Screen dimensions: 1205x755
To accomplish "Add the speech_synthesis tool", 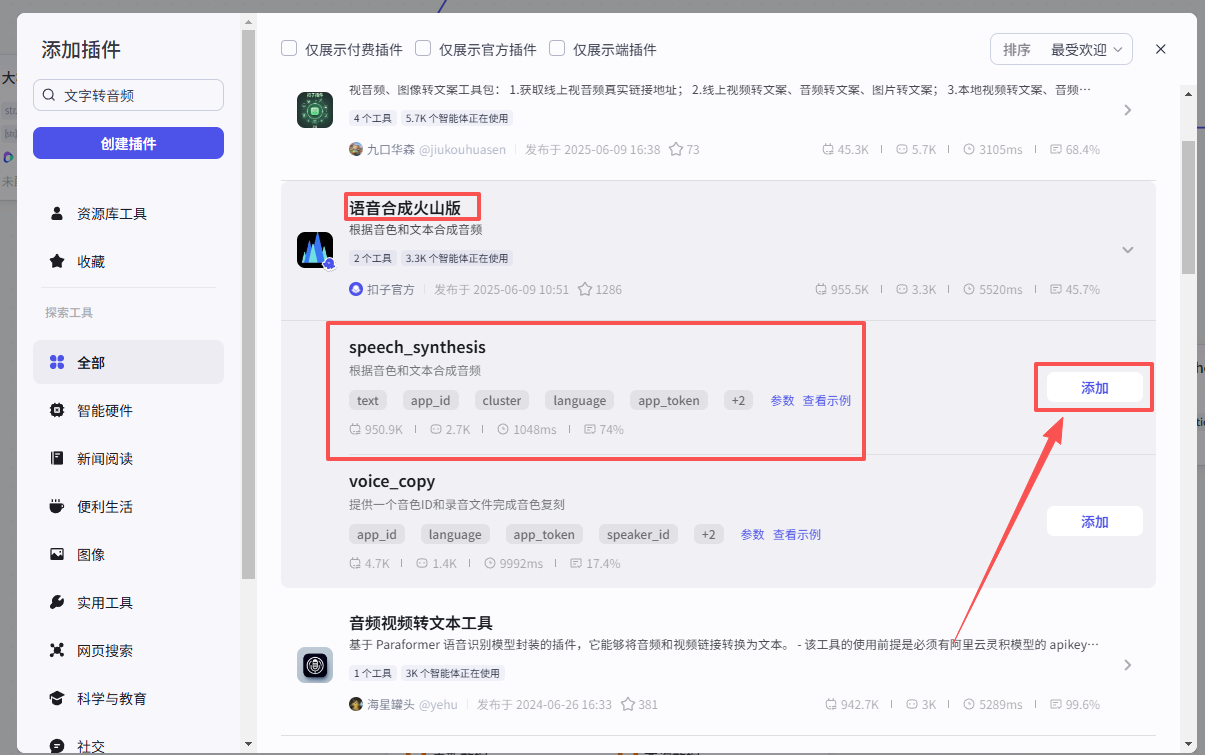I will tap(1094, 388).
